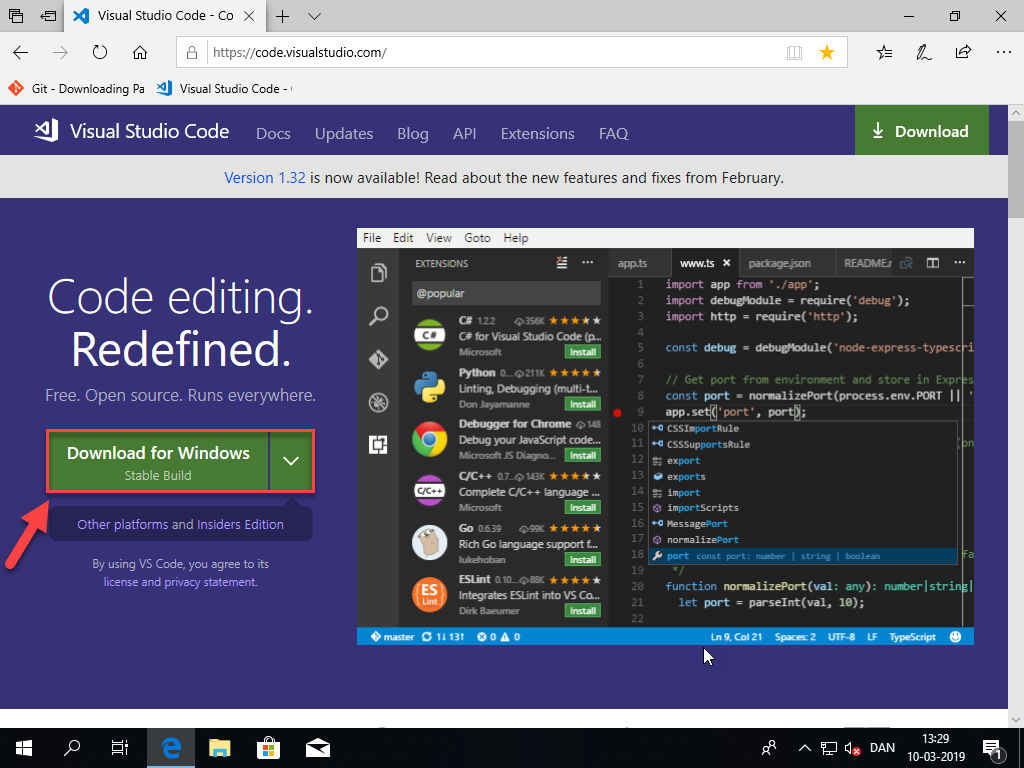
Task: Open reading view in address bar
Action: (794, 53)
